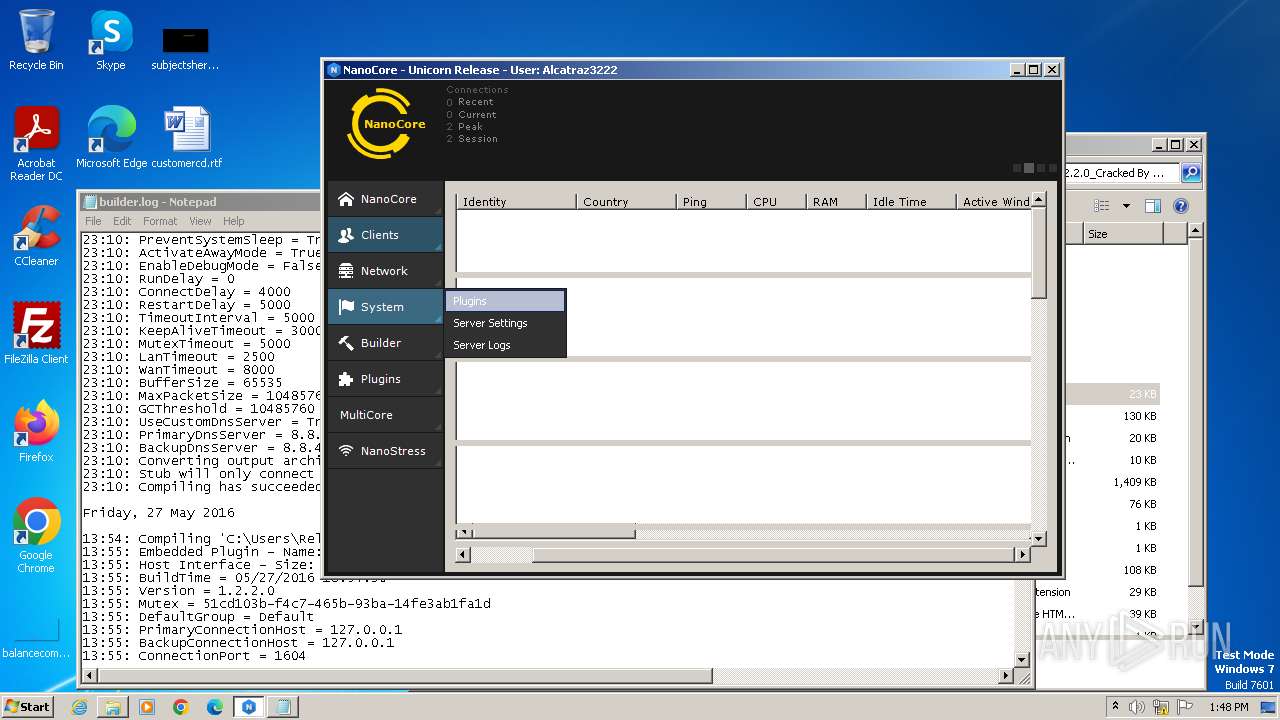Toggle the Explorer preview pane icon
The image size is (1280, 720).
1153,206
